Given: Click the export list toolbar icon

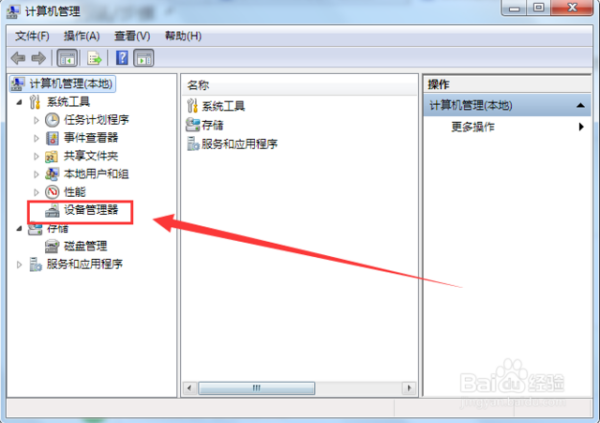Looking at the screenshot, I should [x=94, y=58].
